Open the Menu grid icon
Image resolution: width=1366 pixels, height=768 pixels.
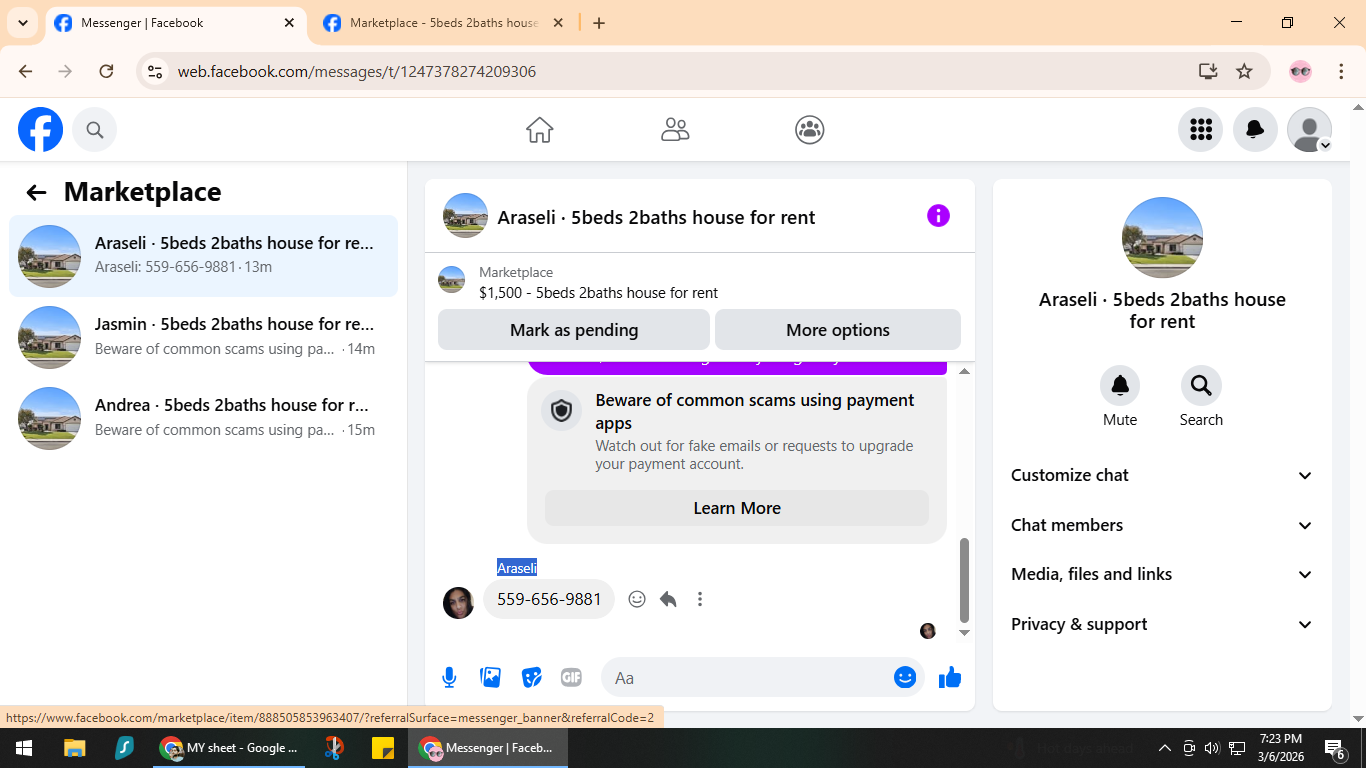tap(1200, 130)
